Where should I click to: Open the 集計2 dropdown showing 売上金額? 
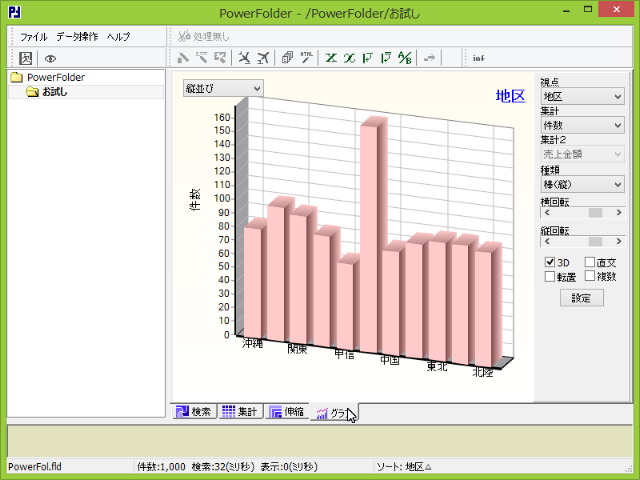(582, 154)
